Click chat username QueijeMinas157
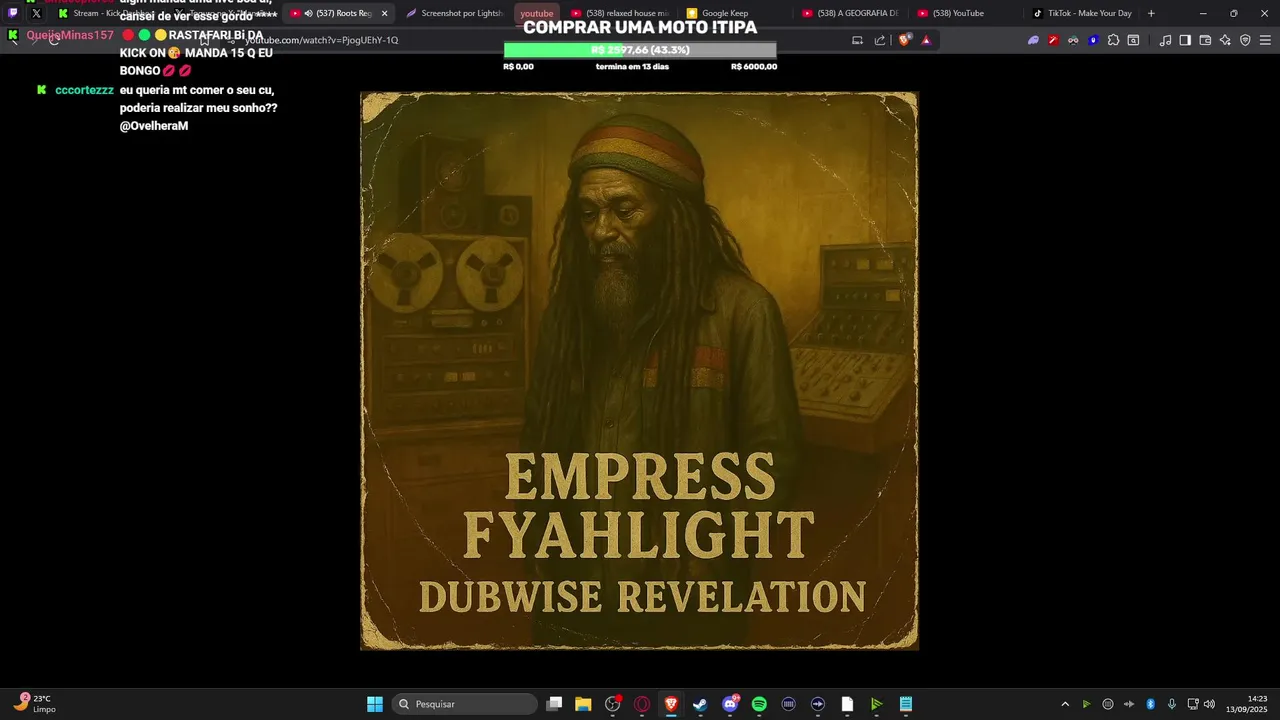1280x720 pixels. pos(70,35)
